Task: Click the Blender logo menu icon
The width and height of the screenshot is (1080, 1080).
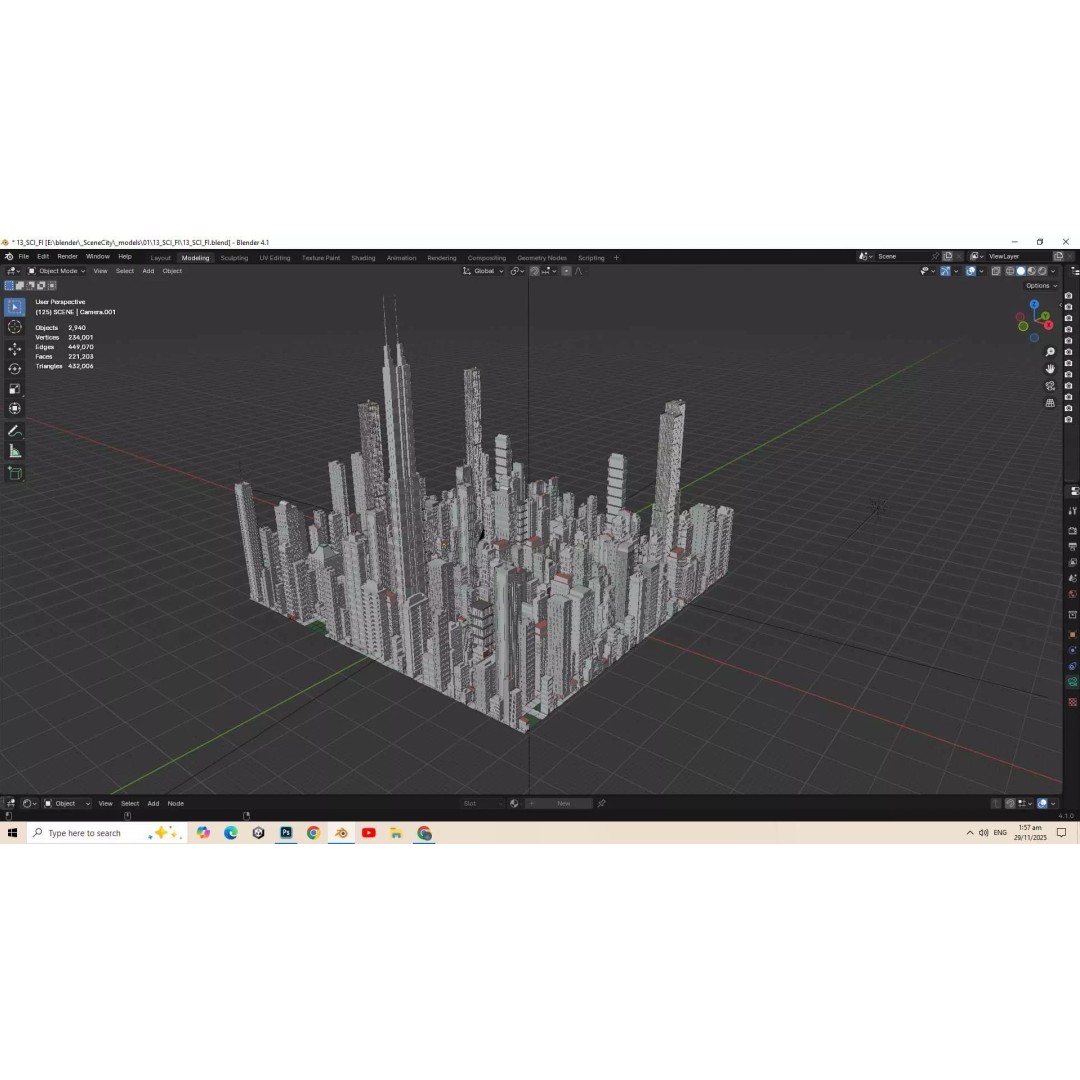Action: (8, 256)
